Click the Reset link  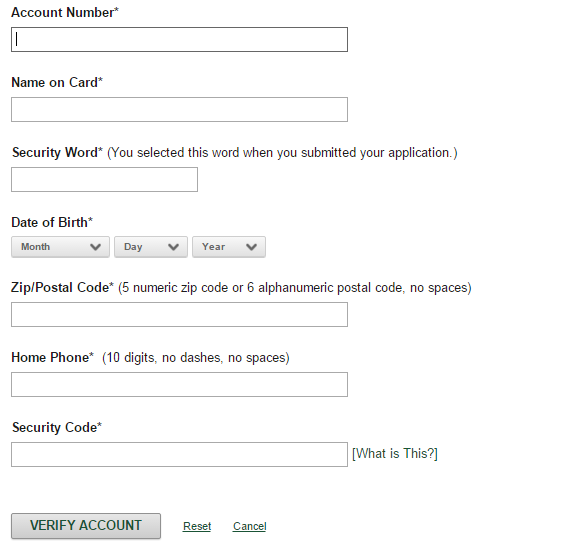tap(197, 526)
